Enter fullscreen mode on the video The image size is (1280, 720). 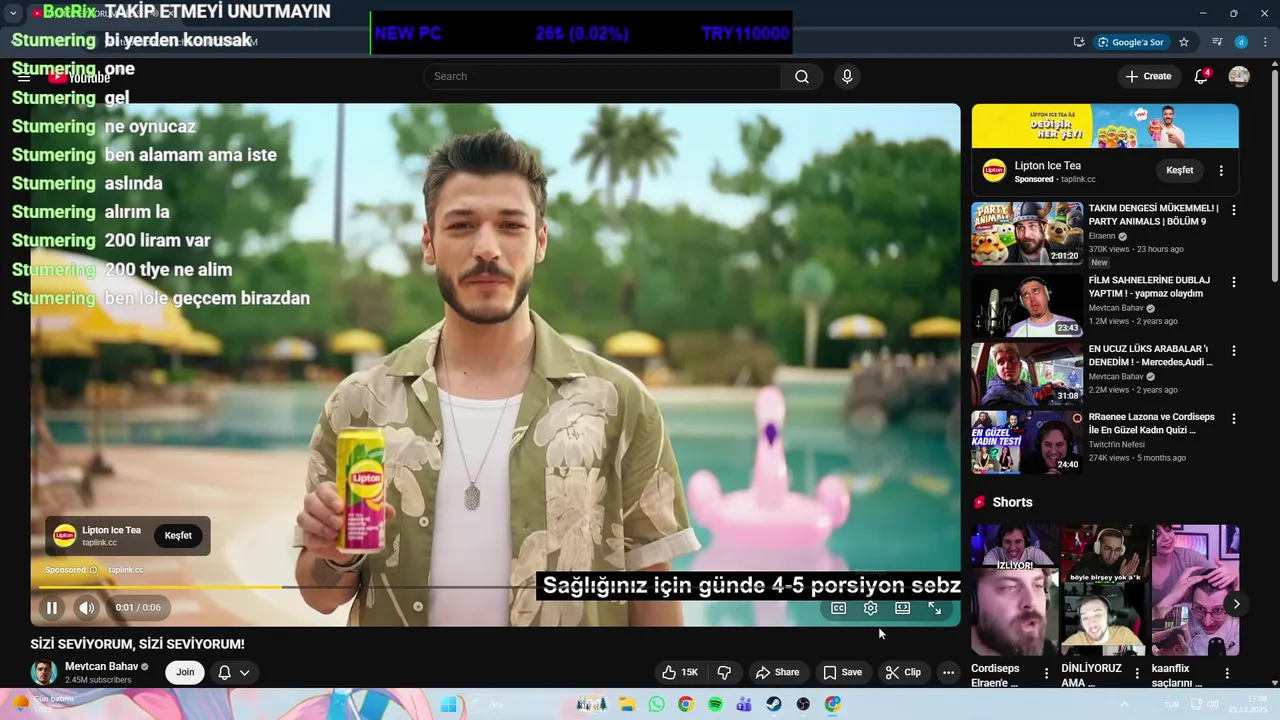pyautogui.click(x=934, y=608)
